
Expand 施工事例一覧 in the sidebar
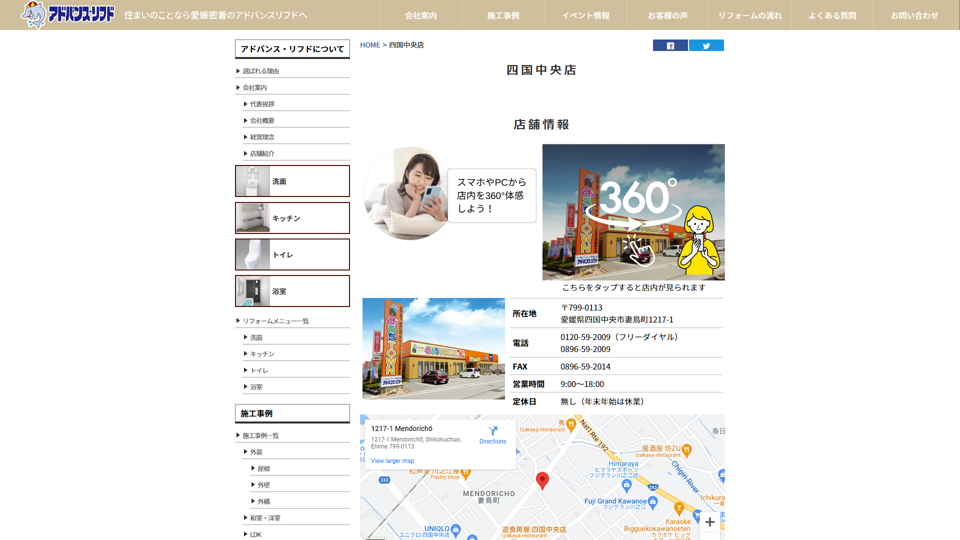[x=260, y=436]
